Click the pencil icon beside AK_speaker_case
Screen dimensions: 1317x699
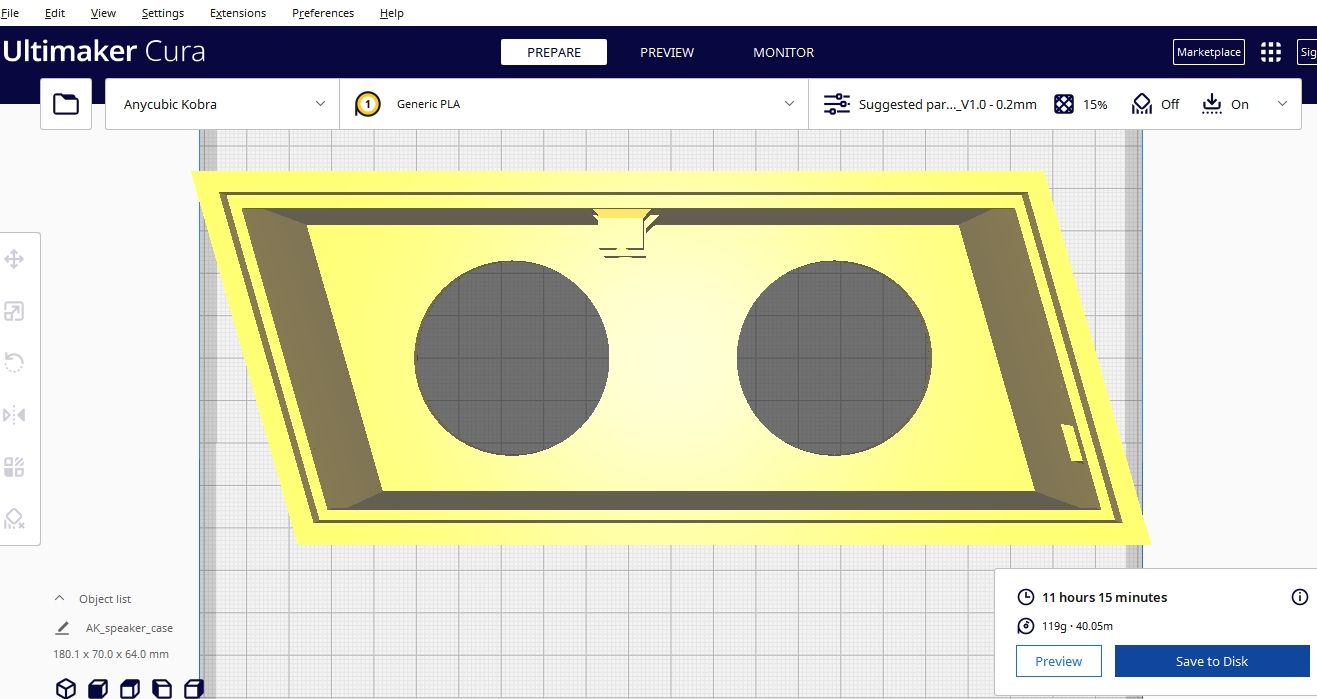[x=62, y=628]
